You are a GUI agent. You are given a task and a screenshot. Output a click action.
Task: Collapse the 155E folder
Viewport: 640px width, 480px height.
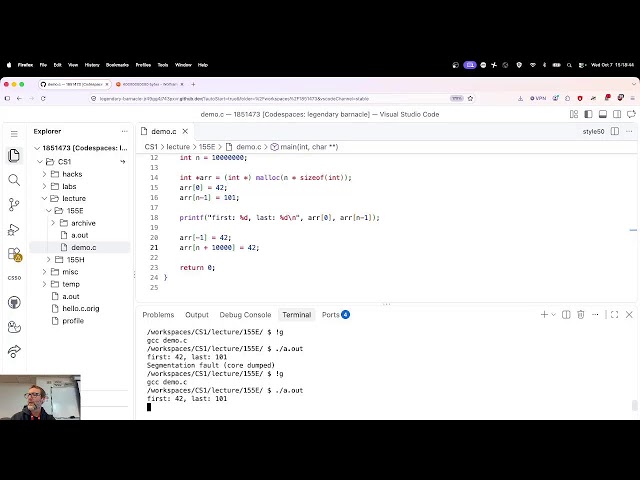(x=49, y=211)
